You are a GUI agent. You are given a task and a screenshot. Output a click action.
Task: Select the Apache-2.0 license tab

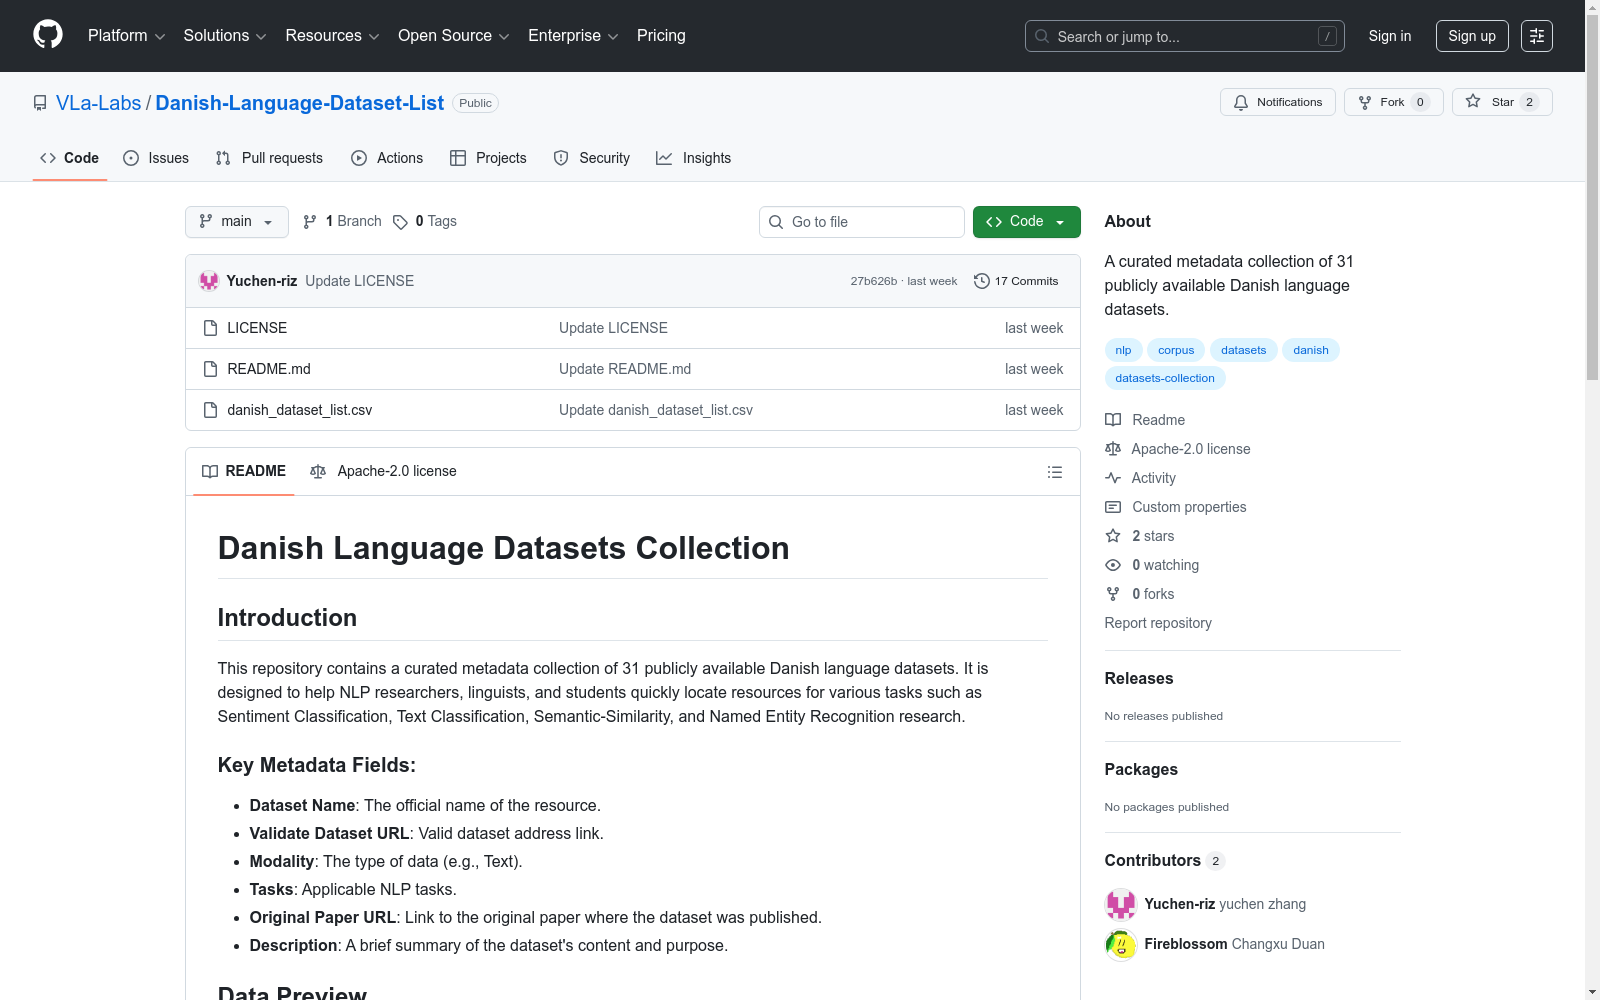point(383,472)
